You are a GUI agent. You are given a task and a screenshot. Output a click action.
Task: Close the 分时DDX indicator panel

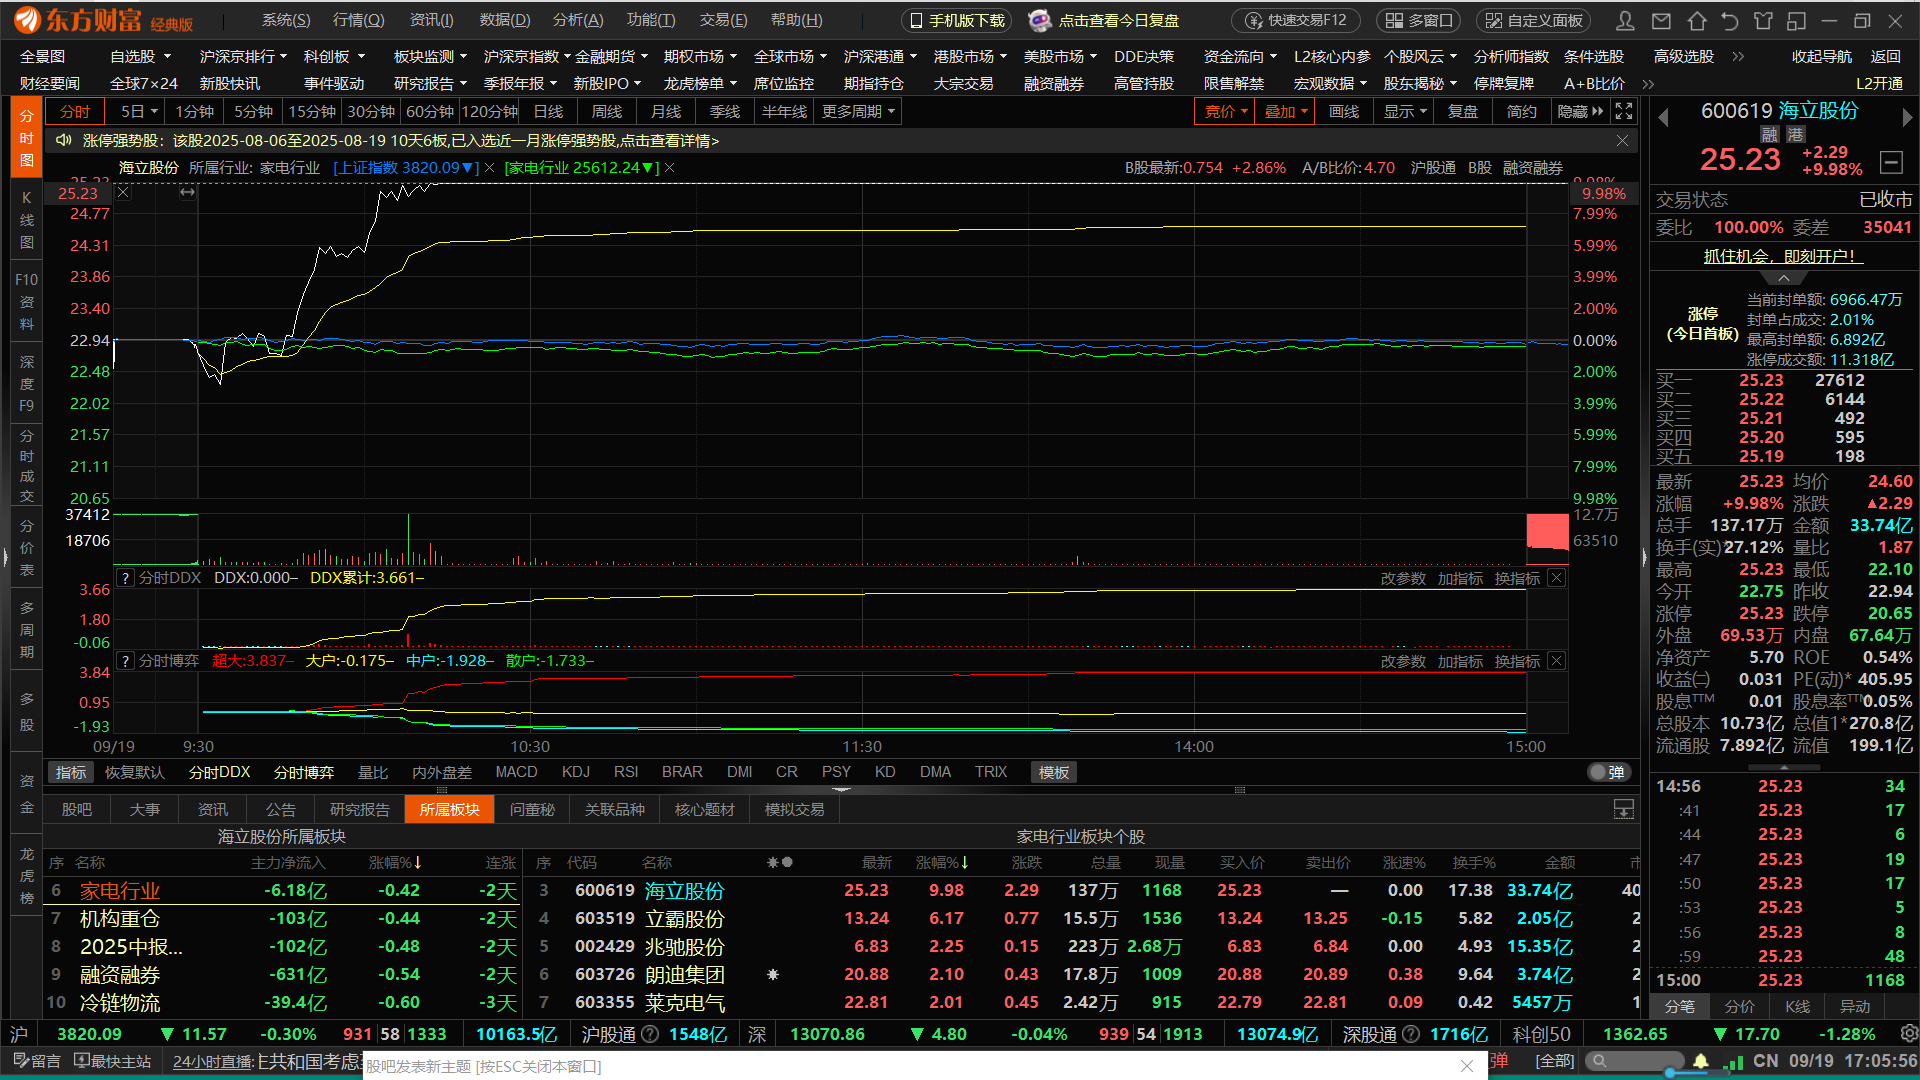(x=1556, y=578)
